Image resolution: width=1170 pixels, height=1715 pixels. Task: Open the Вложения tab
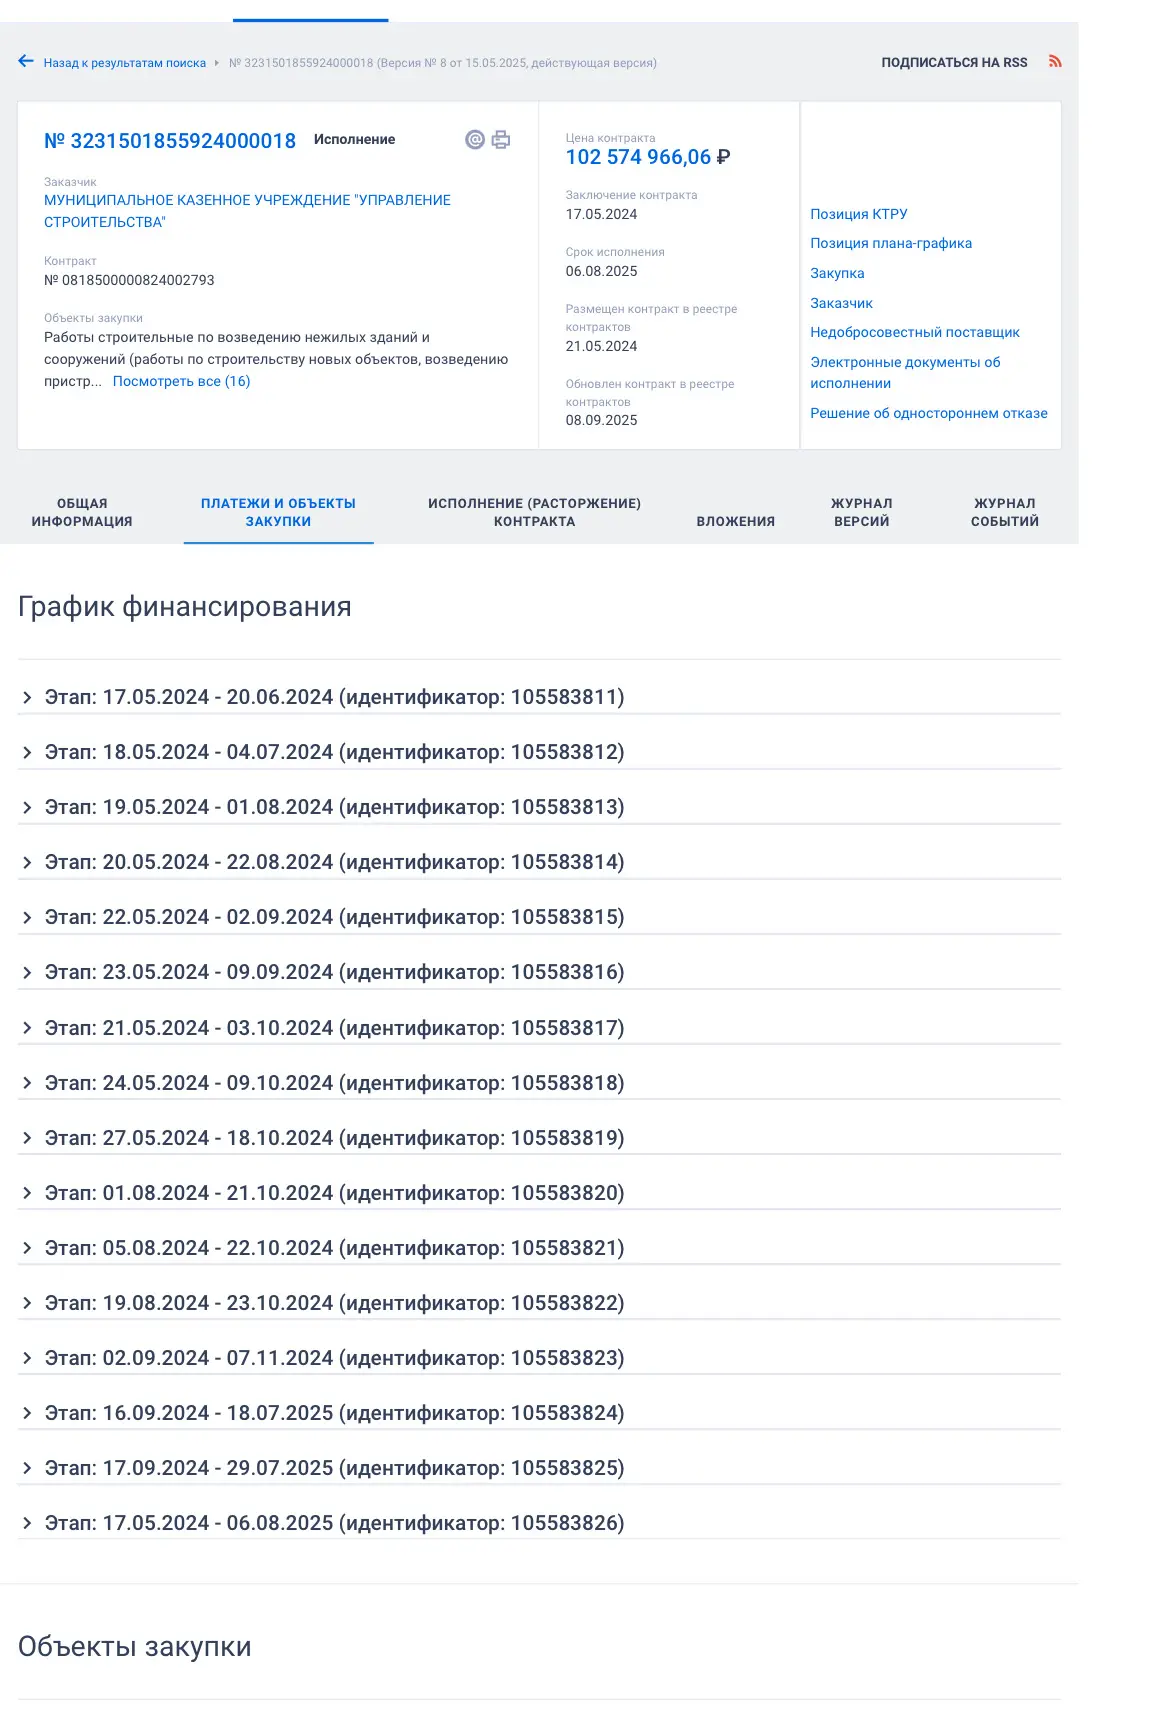coord(735,521)
